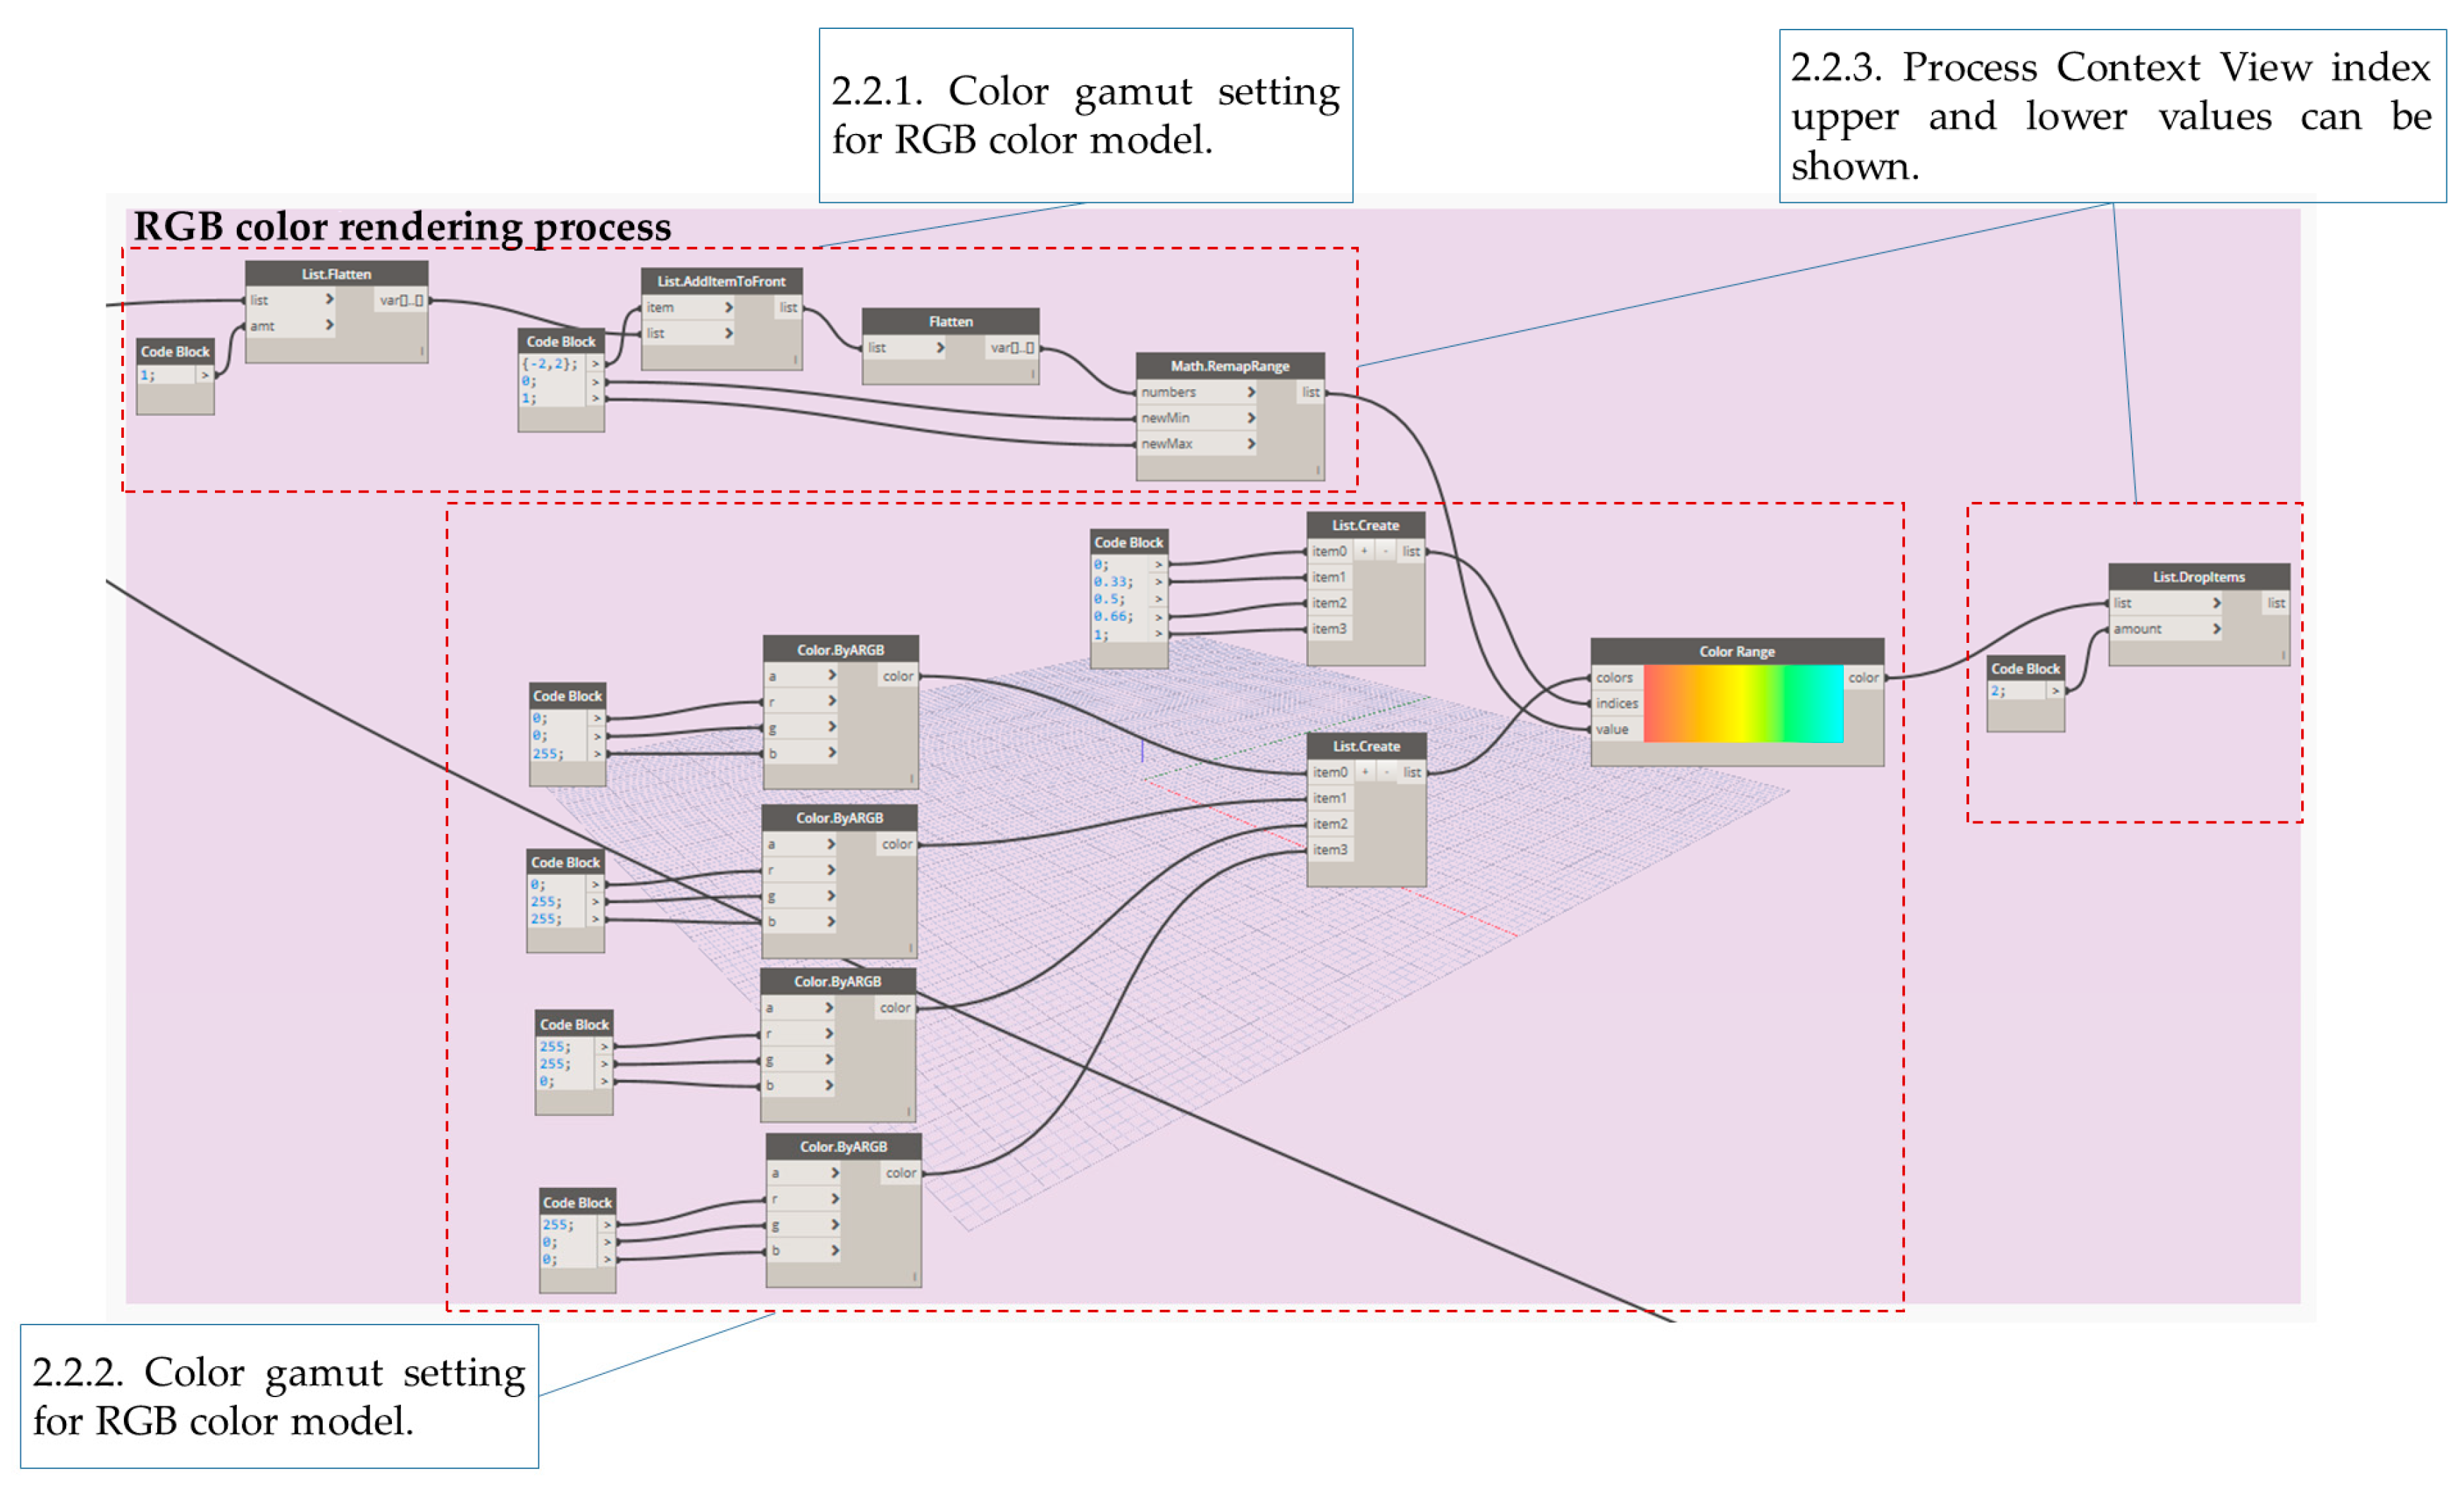Click the numbers input port of Math.RemapRange

(1197, 392)
